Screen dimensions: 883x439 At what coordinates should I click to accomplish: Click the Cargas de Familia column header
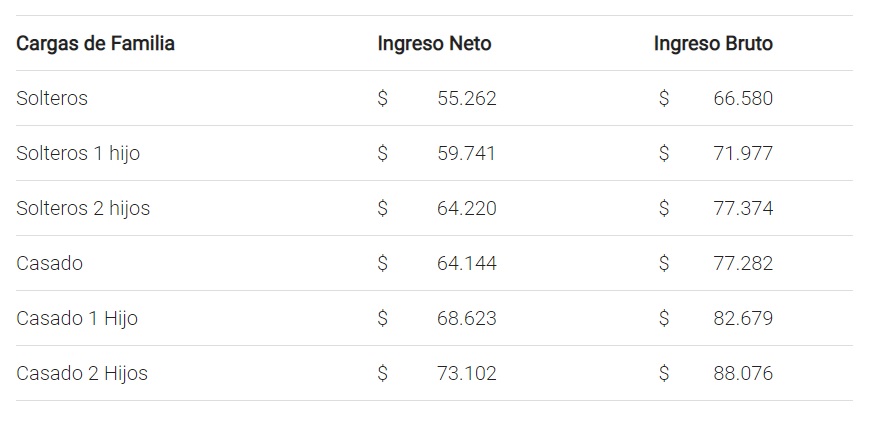click(x=95, y=44)
